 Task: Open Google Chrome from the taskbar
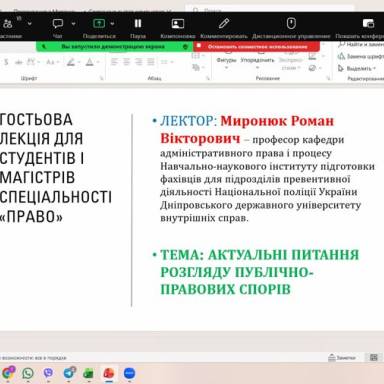[x=8, y=373]
